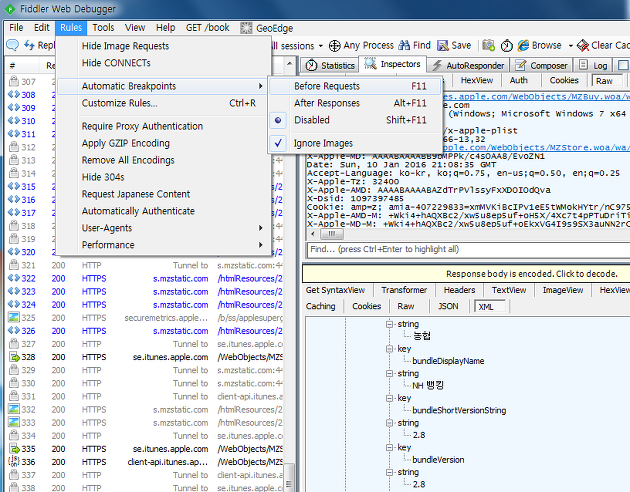630x492 pixels.
Task: Select After Responses breakpoint option
Action: (x=355, y=103)
